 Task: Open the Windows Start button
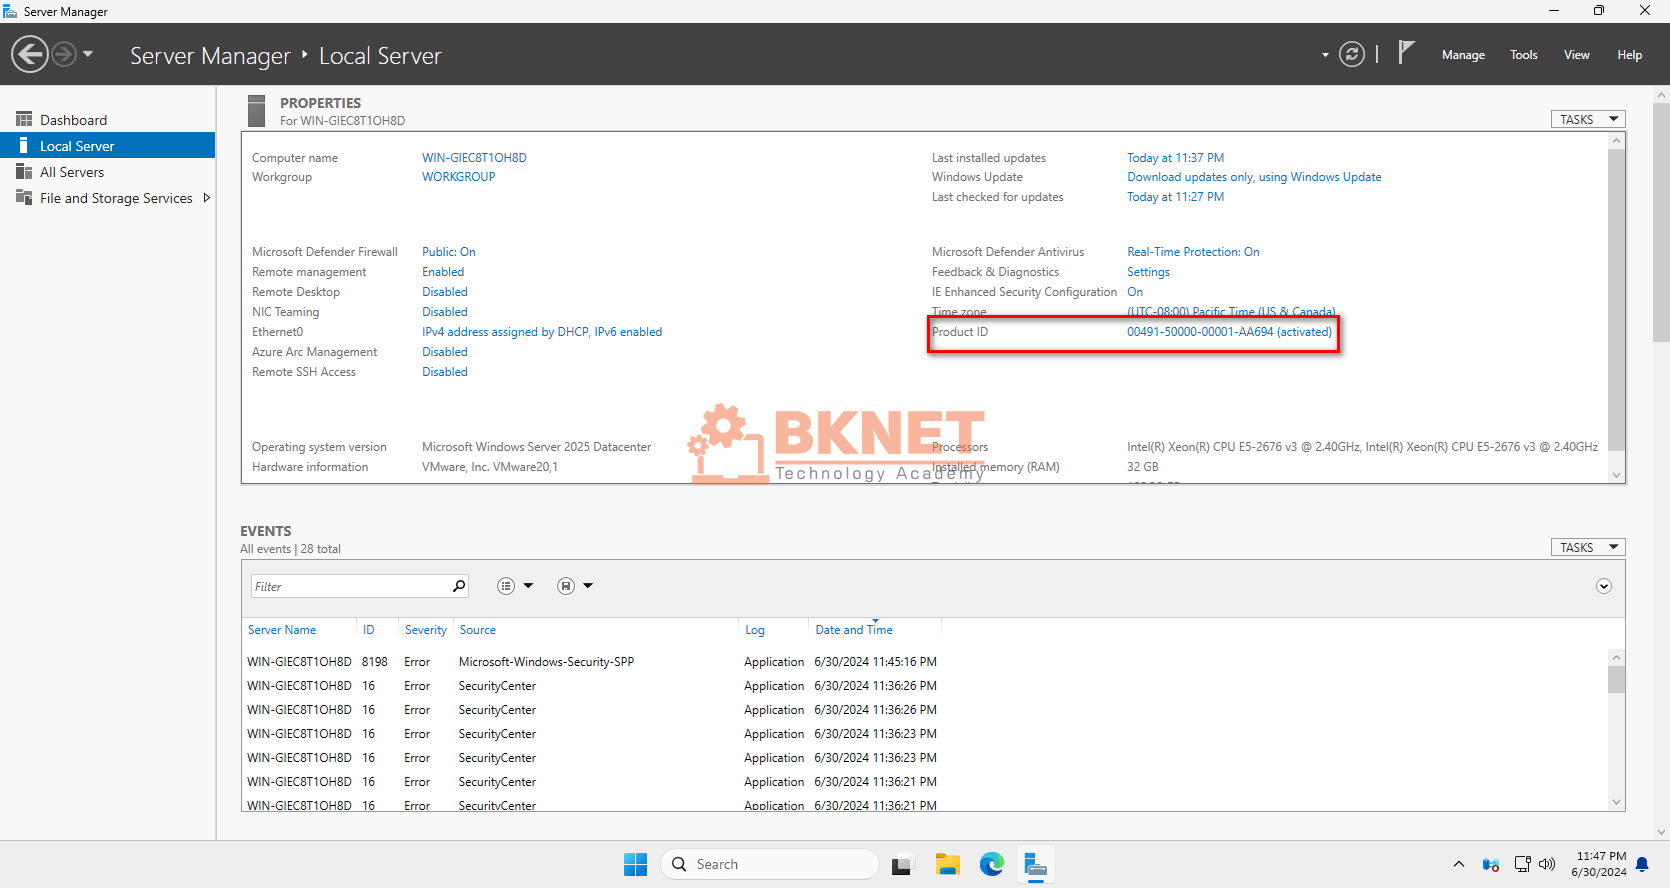point(635,864)
